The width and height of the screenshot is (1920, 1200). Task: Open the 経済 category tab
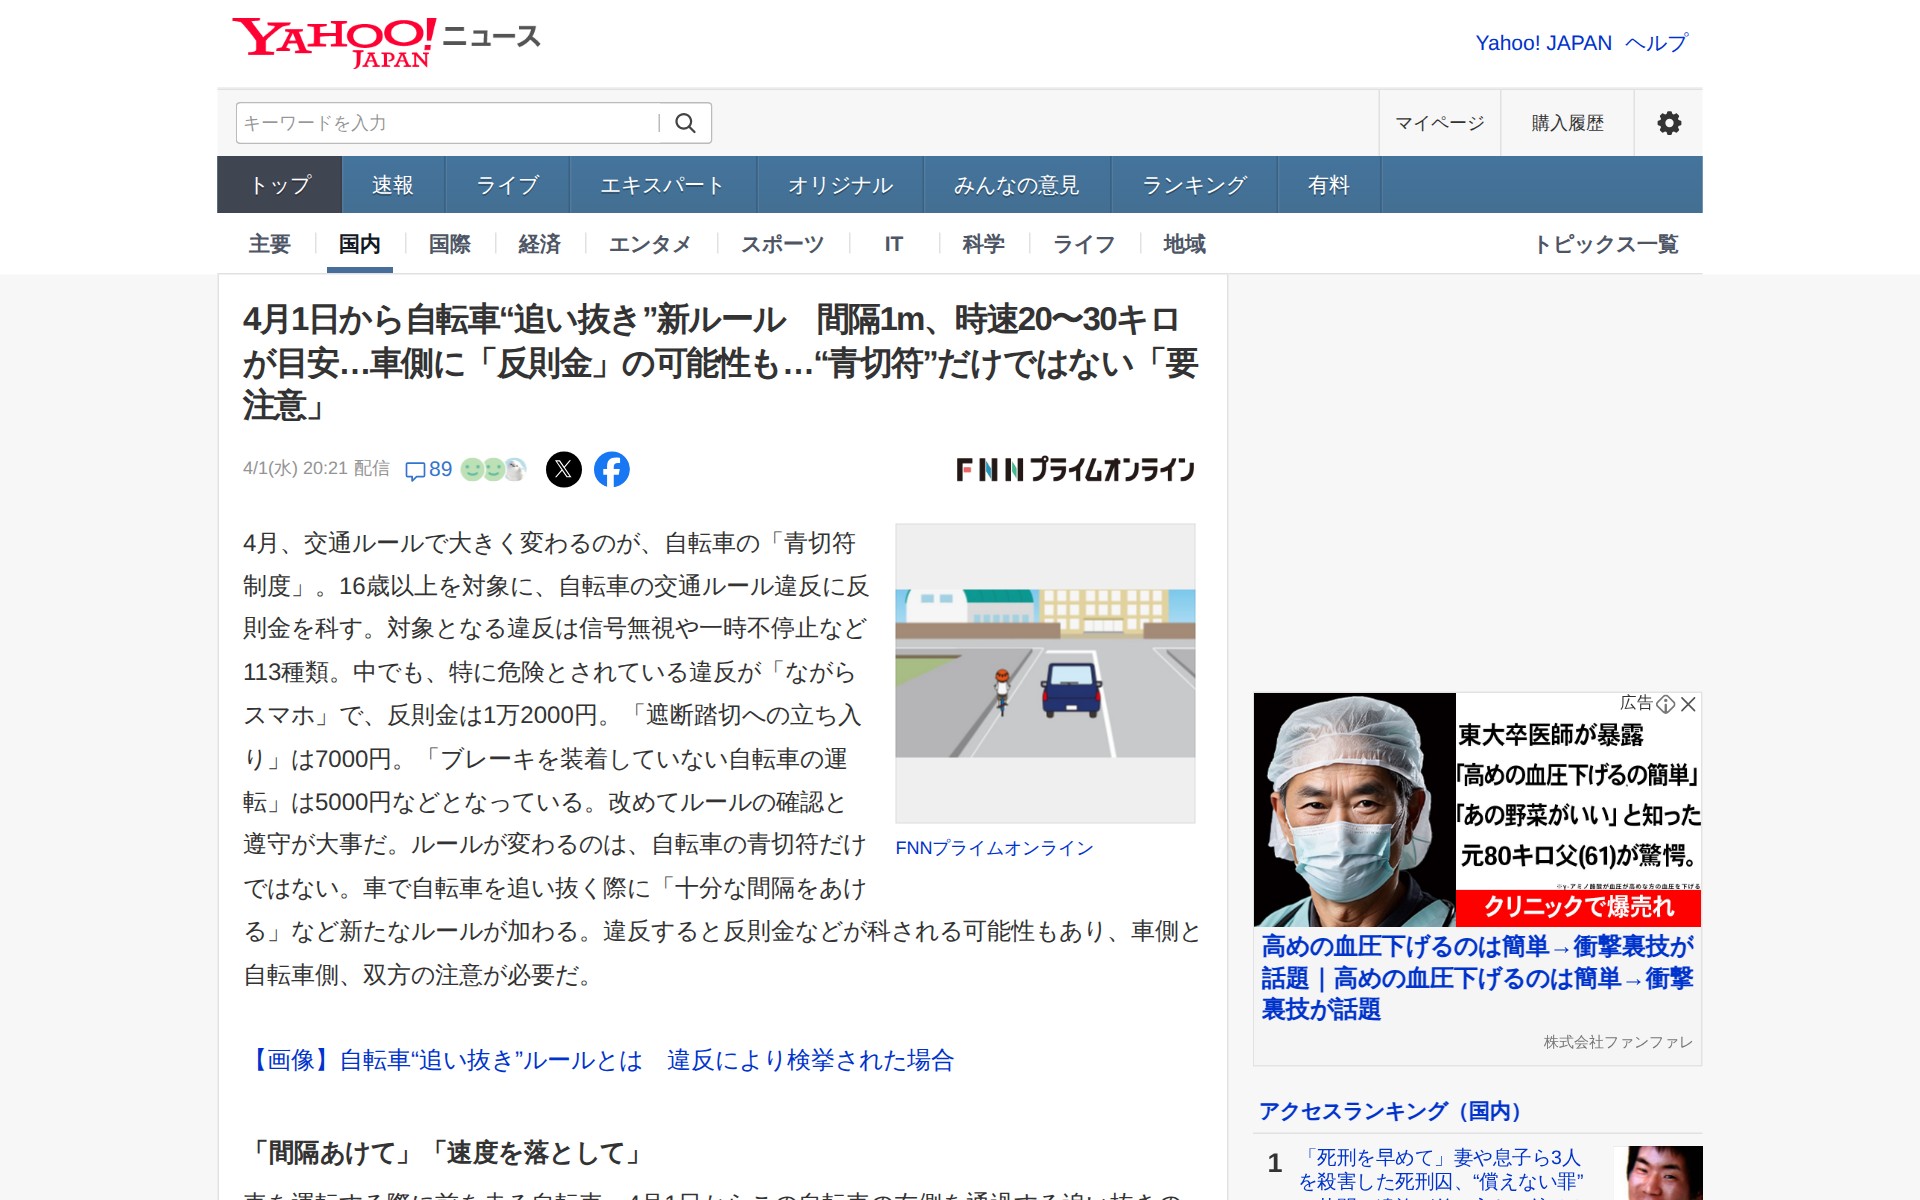tap(539, 244)
